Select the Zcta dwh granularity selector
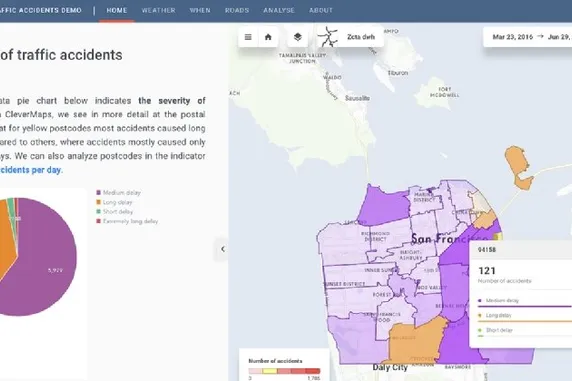 tap(350, 37)
